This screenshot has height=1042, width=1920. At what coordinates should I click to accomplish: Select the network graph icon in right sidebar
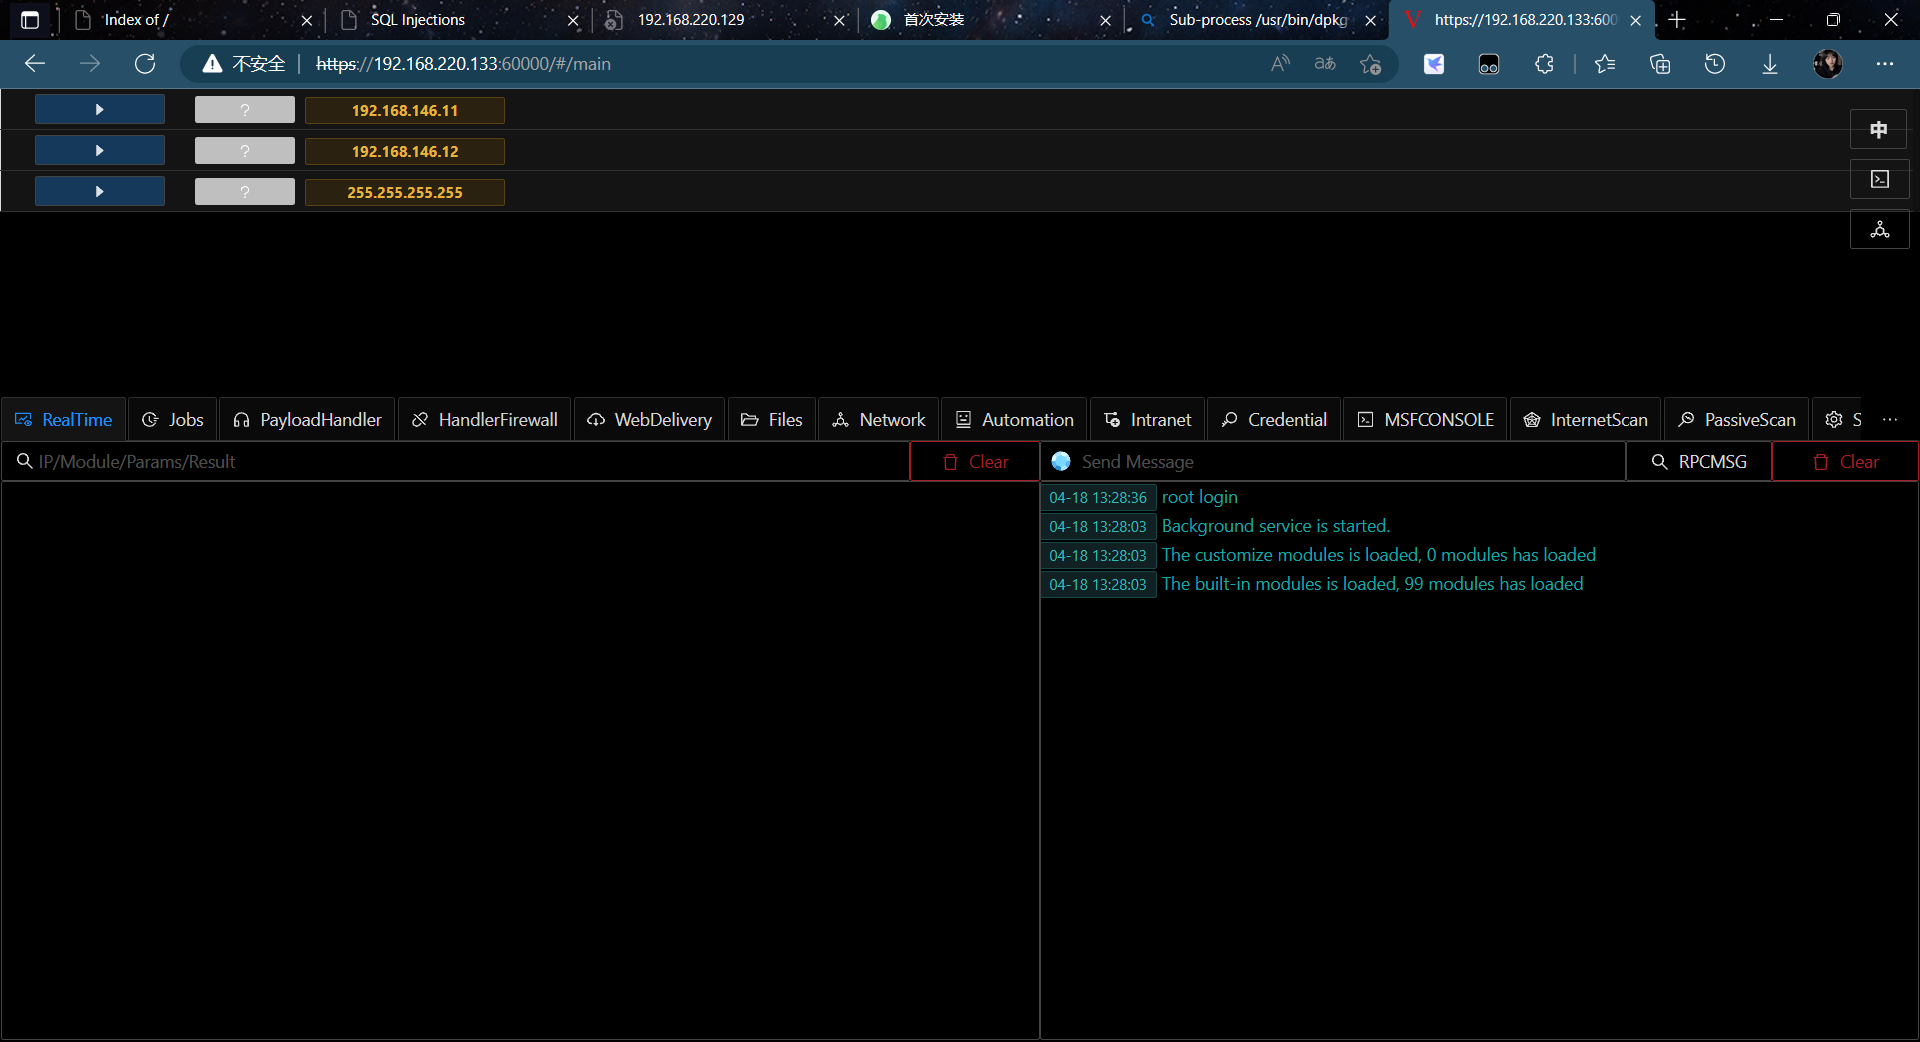click(x=1880, y=229)
